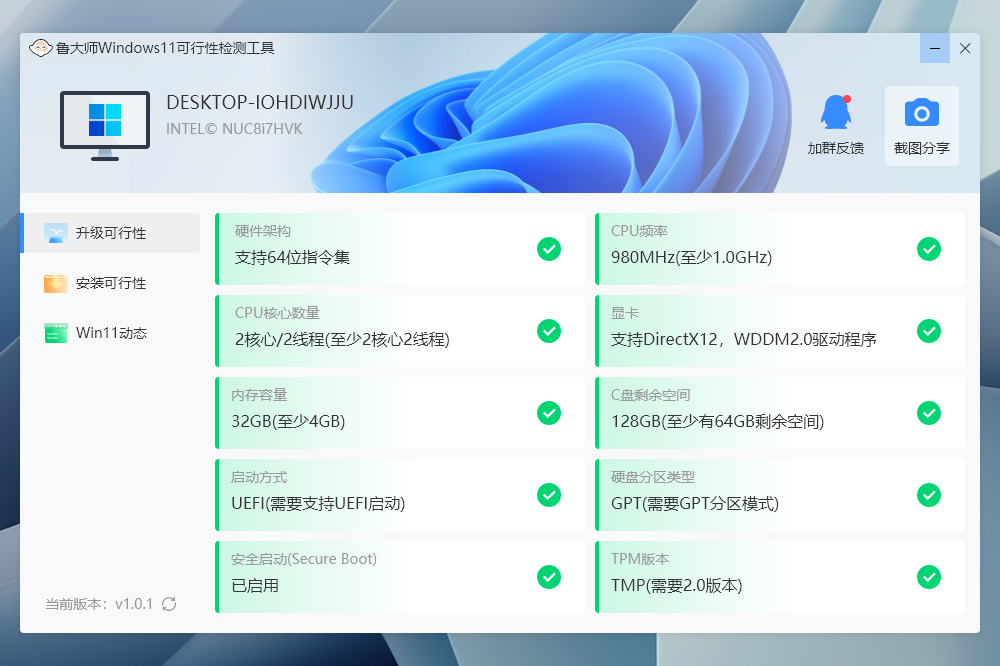
Task: Click the Windows 11 monitor icon
Action: (105, 125)
